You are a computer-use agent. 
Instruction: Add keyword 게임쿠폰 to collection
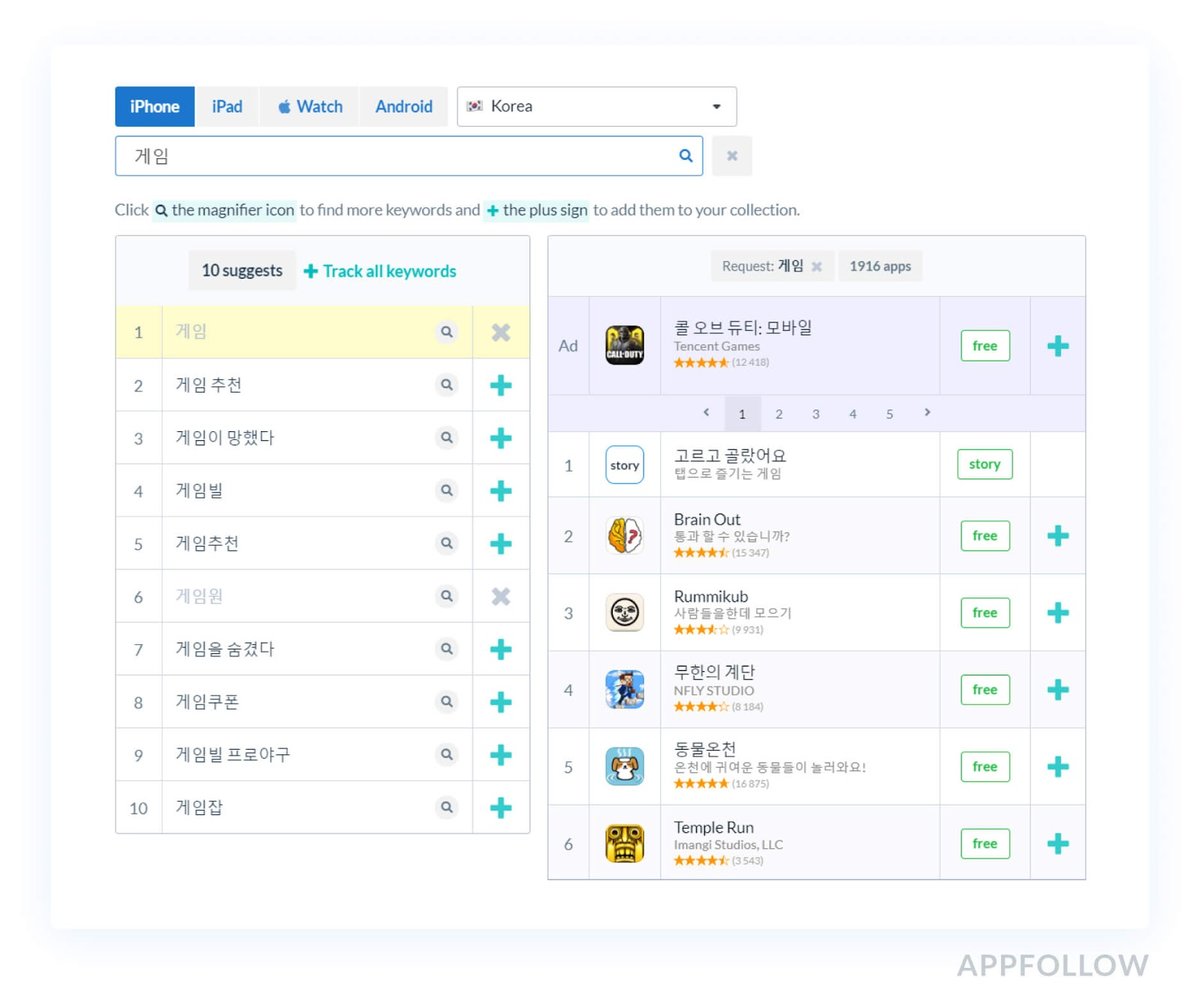click(x=501, y=702)
